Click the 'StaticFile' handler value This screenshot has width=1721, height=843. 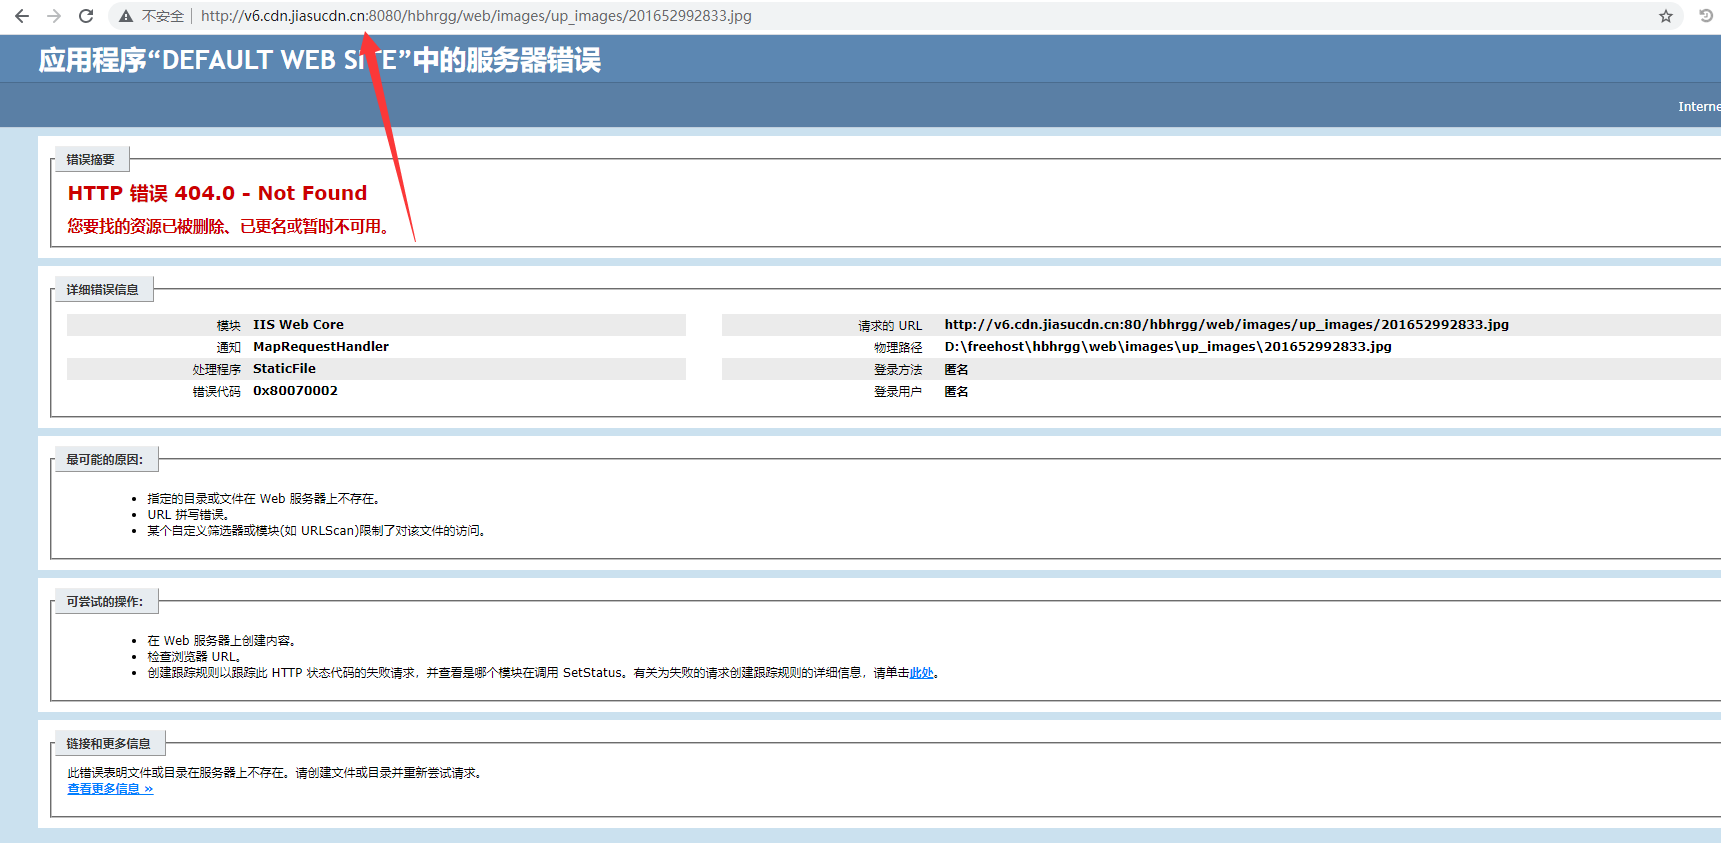coord(284,369)
